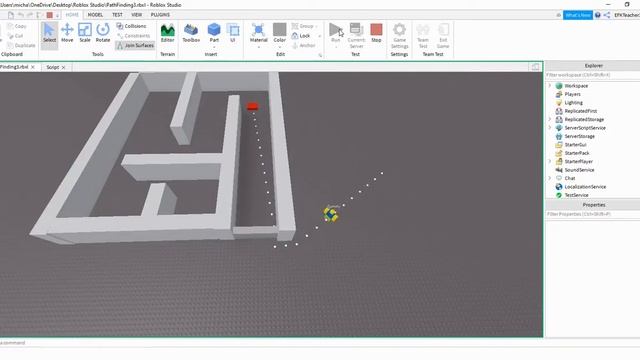Open the Material picker
The height and width of the screenshot is (360, 640).
tap(258, 33)
